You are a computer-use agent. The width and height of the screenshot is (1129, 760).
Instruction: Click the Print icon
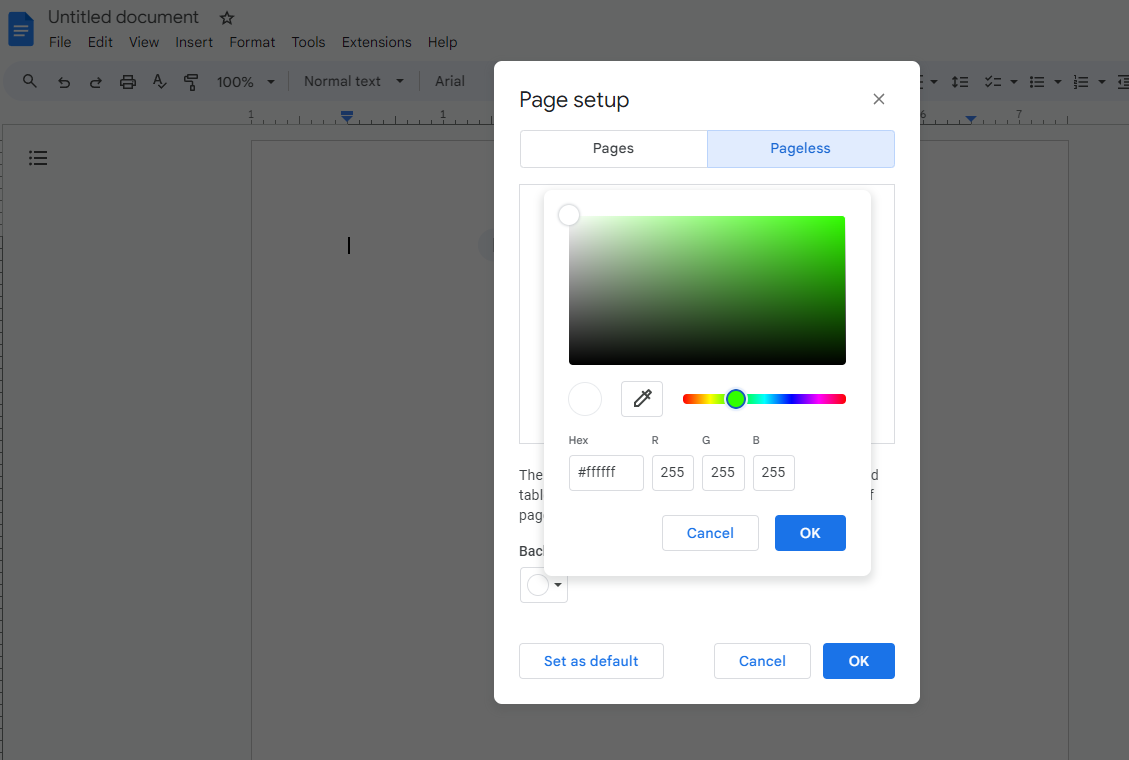pyautogui.click(x=127, y=82)
